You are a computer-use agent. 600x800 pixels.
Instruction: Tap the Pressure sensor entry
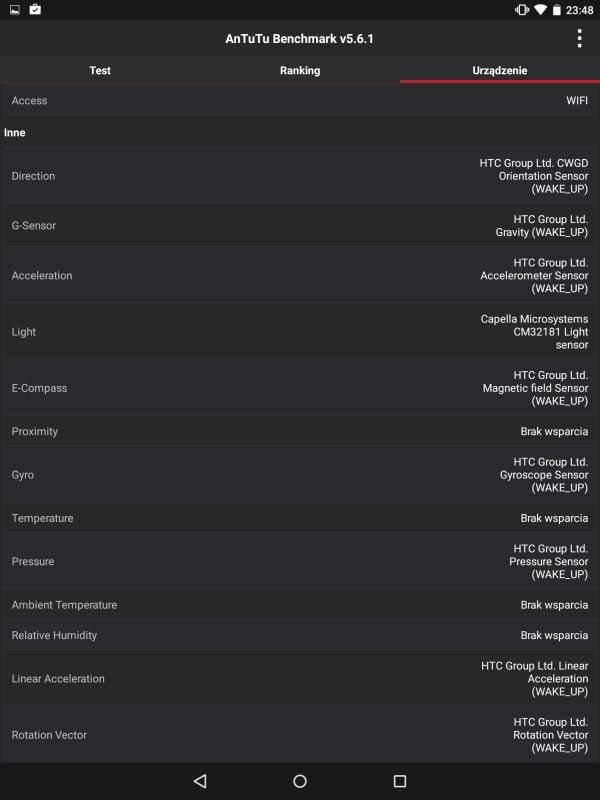(x=300, y=561)
